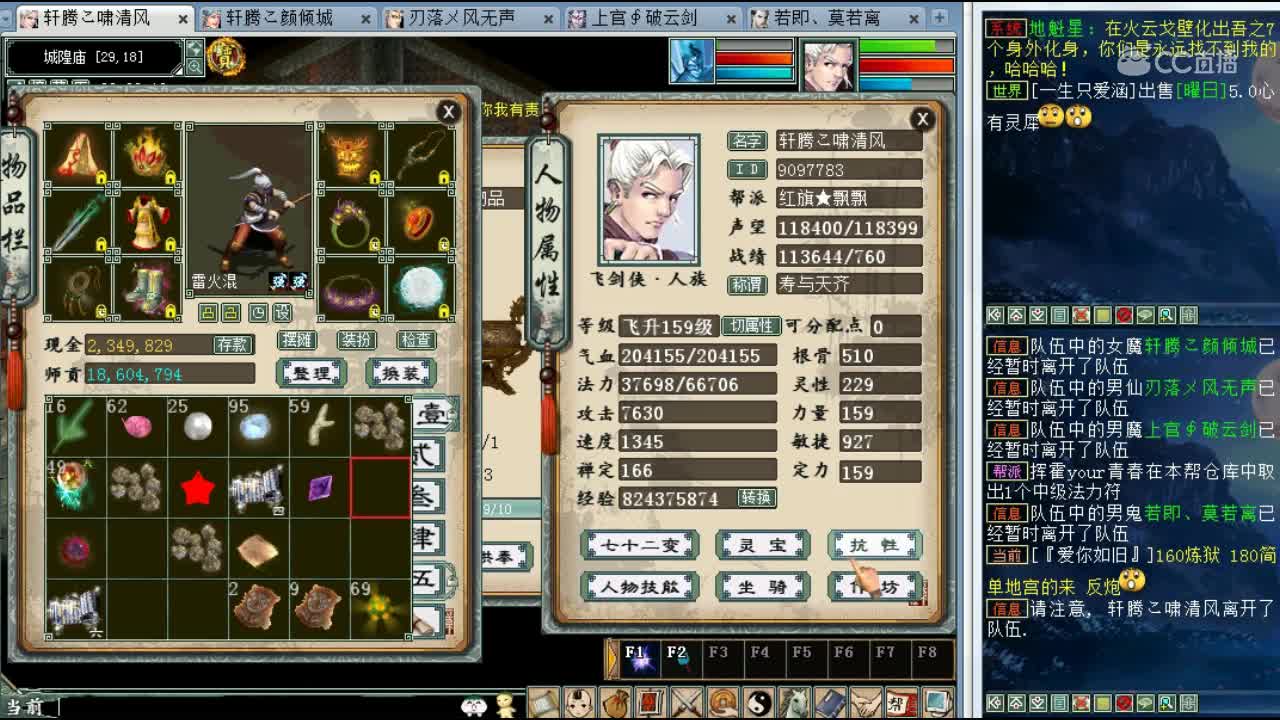Click the yellow square icon in upper chat toolbar

1103,315
